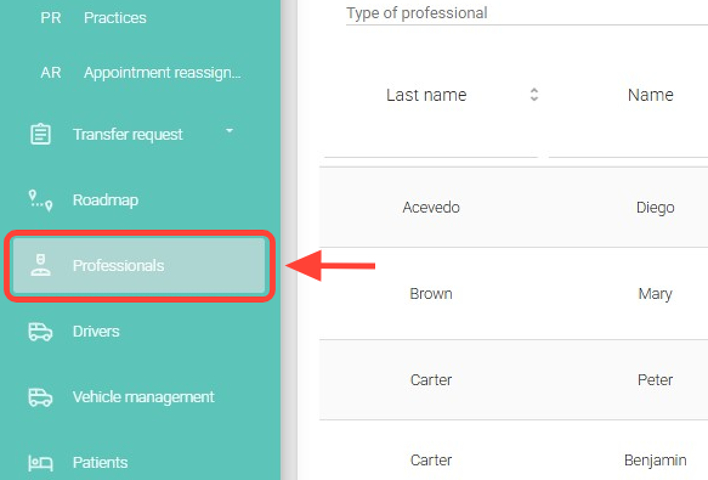Screen dimensions: 708x480
Task: Open the Practices menu item
Action: click(115, 18)
